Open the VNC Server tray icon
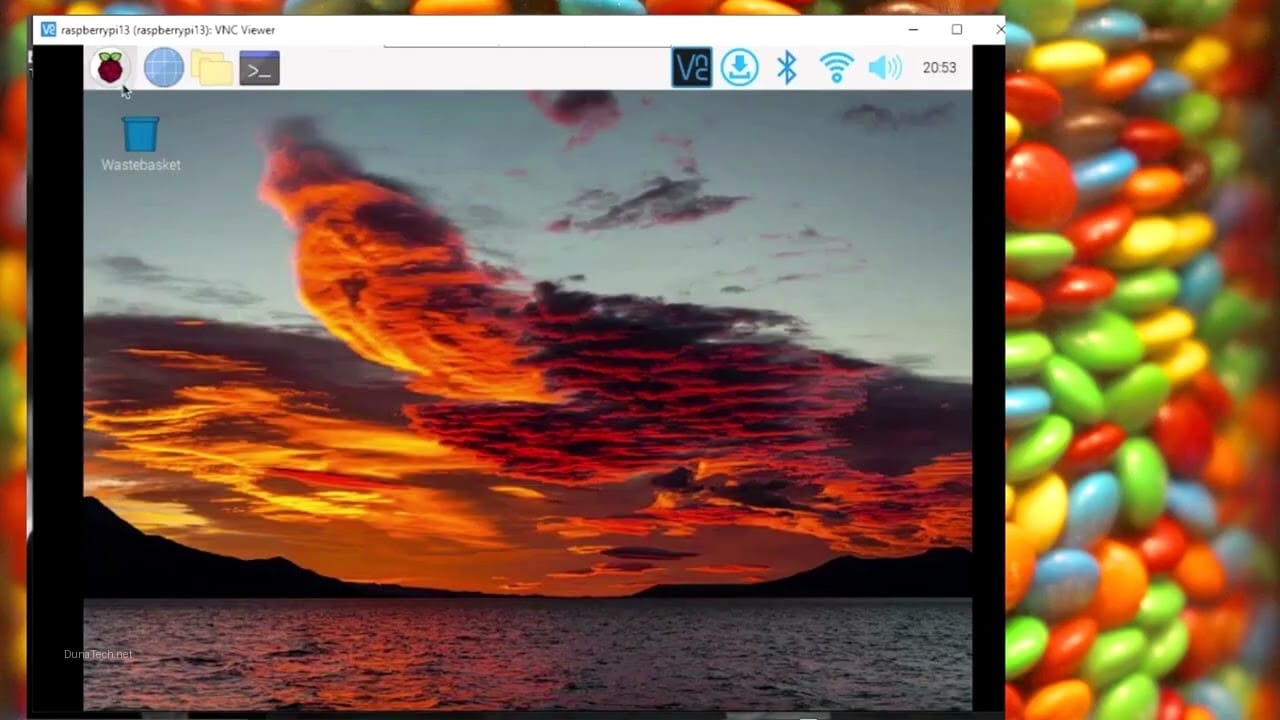 point(691,68)
